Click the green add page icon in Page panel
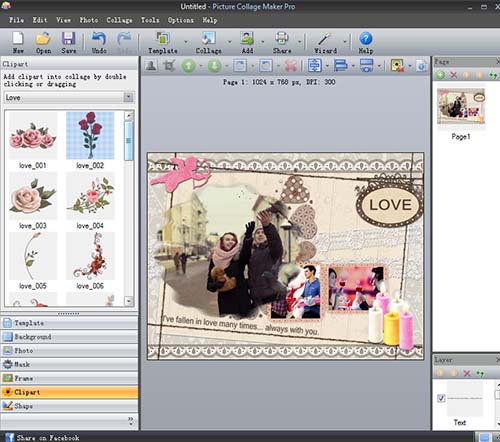The height and width of the screenshot is (442, 500). [440, 75]
